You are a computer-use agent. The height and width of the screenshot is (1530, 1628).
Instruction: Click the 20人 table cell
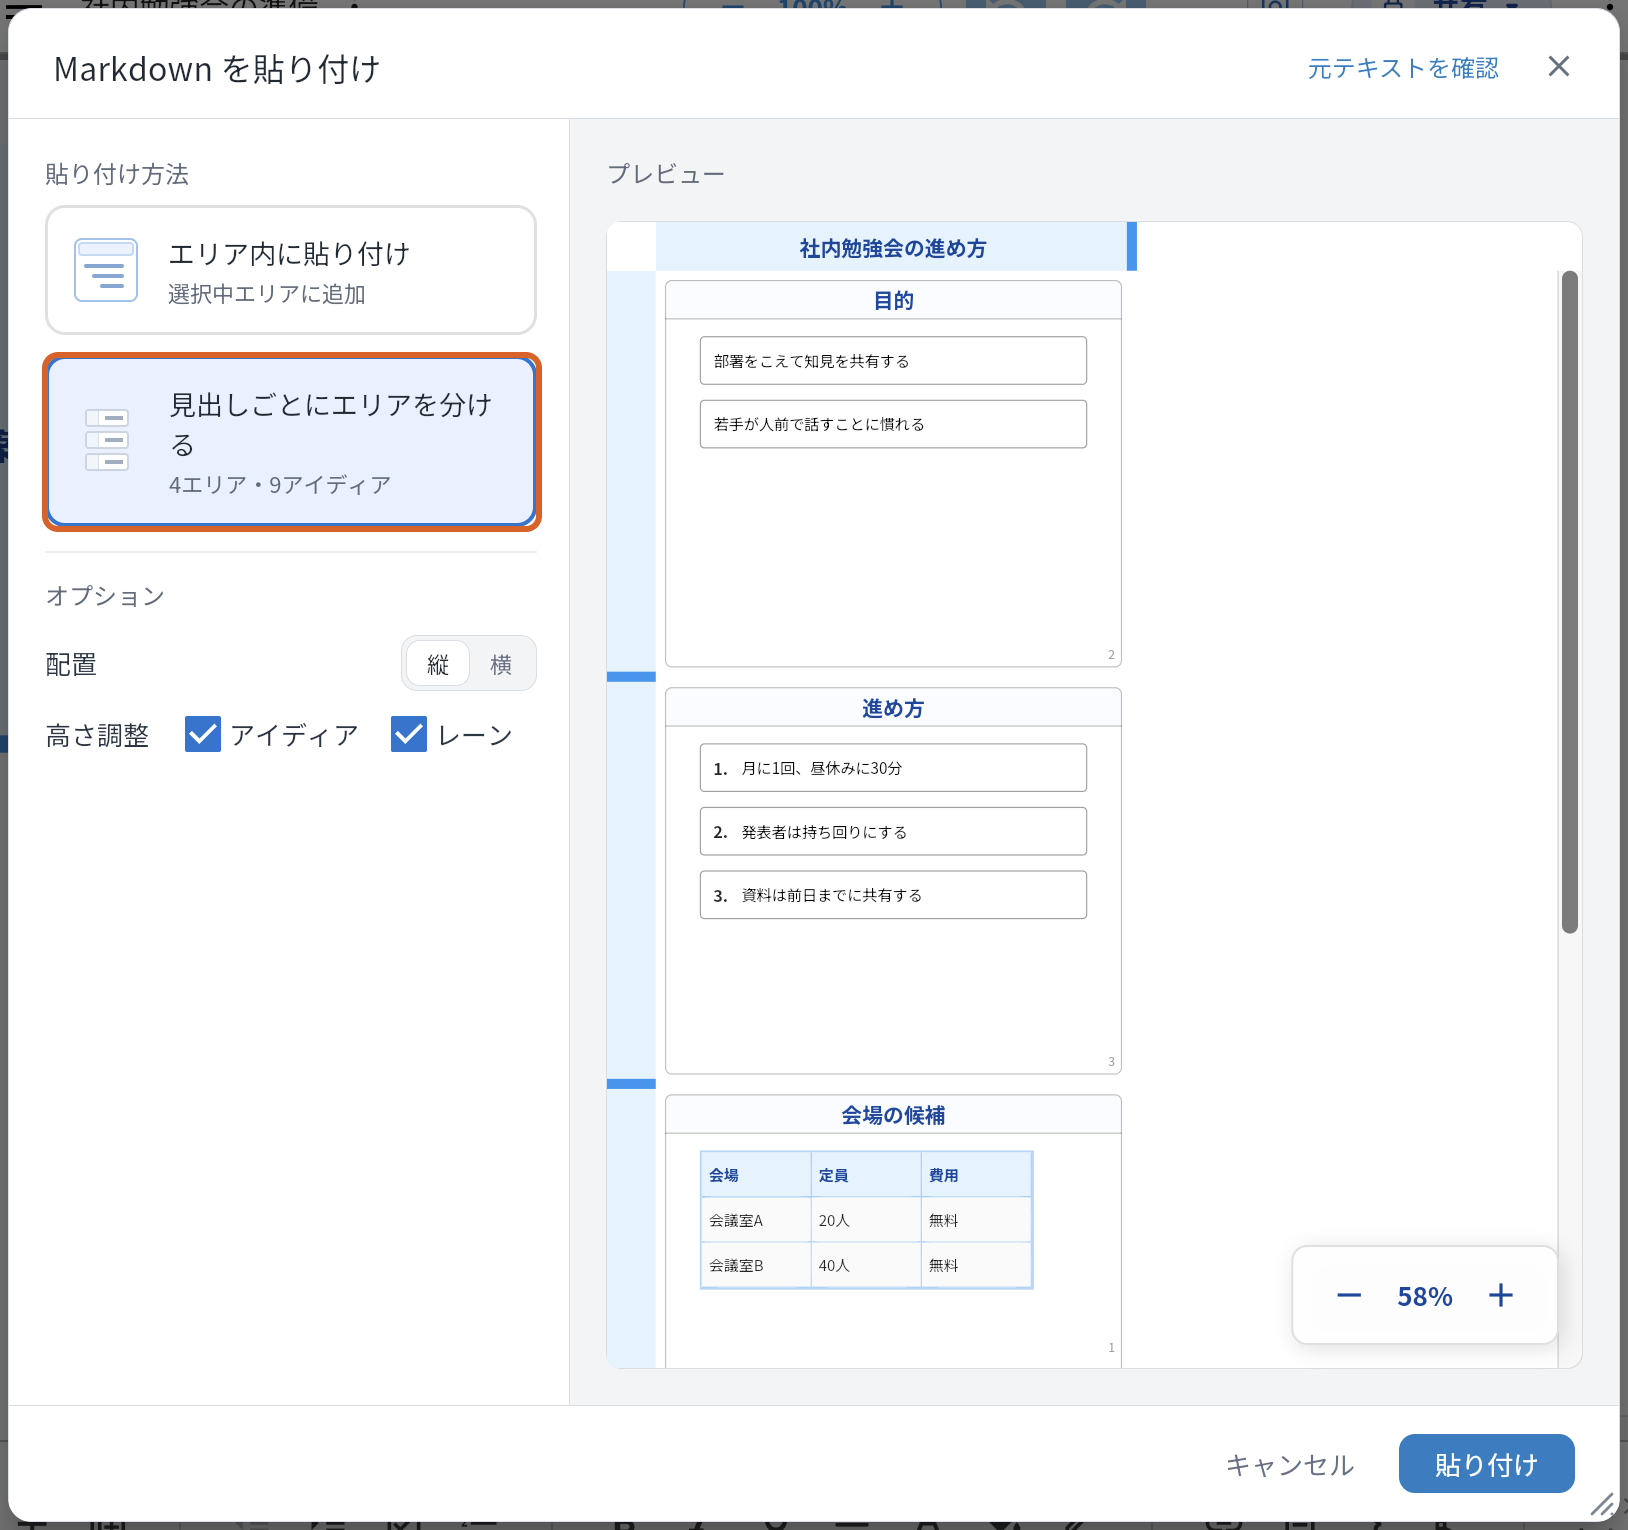click(x=866, y=1220)
